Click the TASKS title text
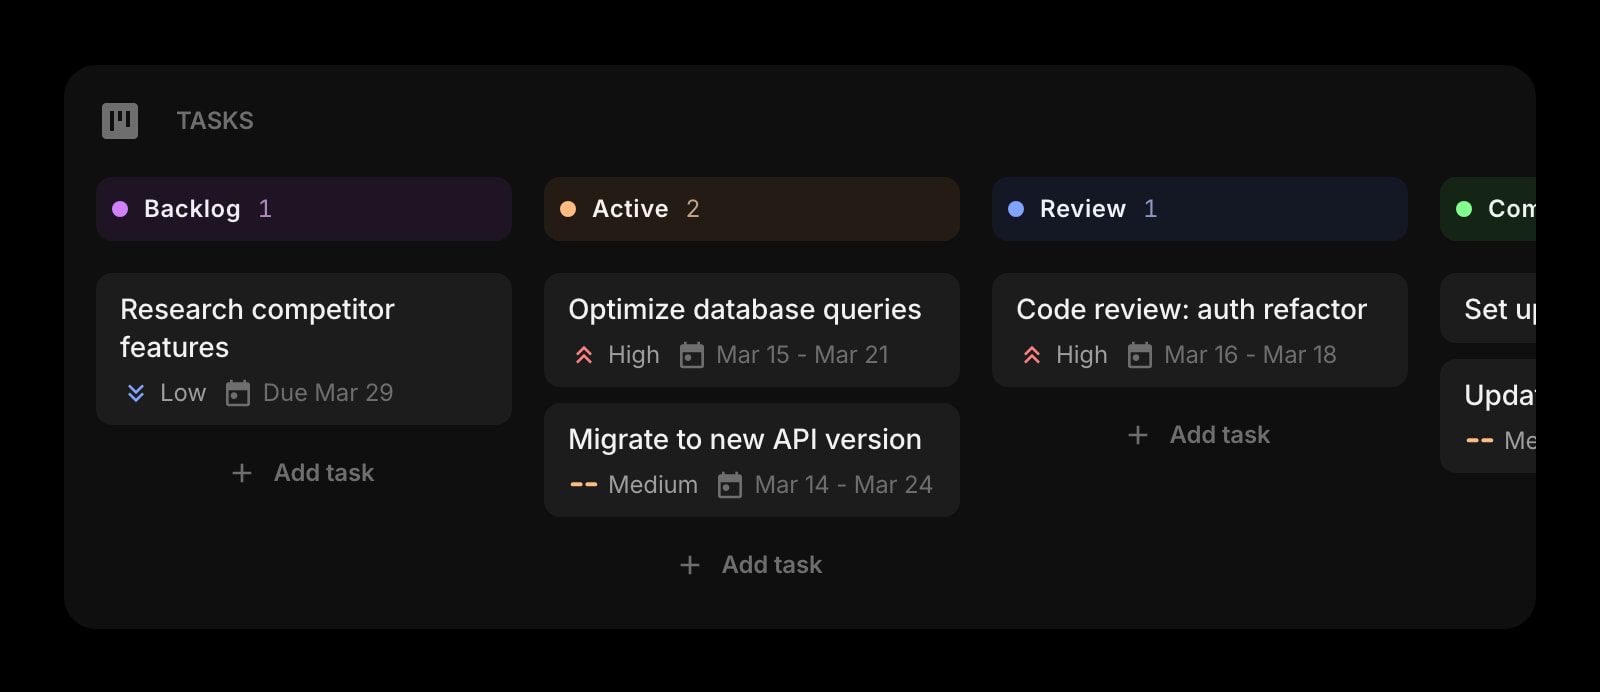1600x692 pixels. pyautogui.click(x=215, y=121)
